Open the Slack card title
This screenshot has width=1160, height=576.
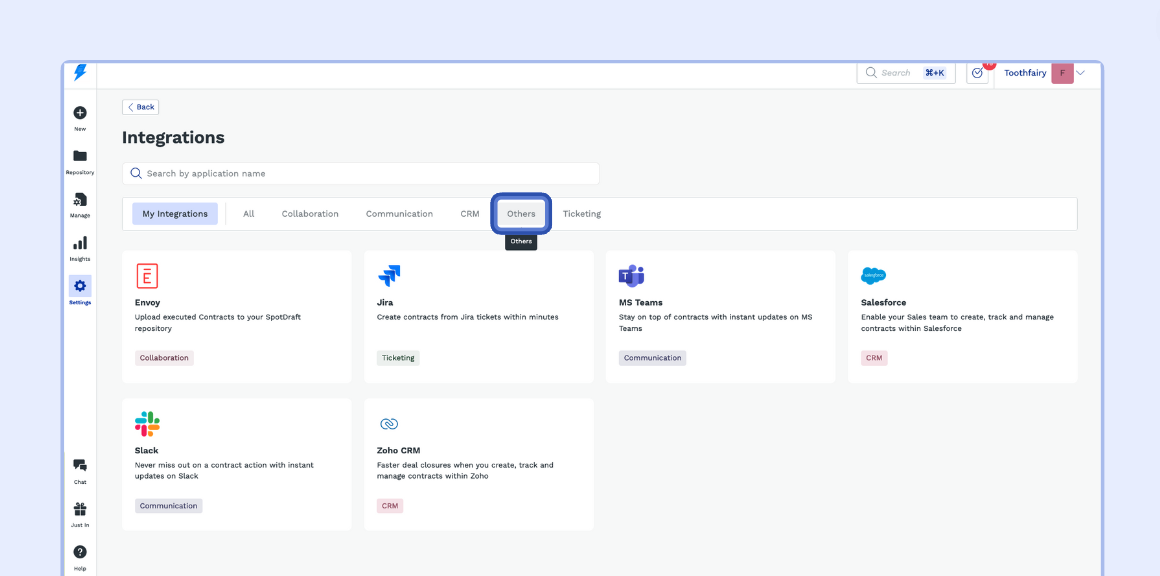coord(146,450)
